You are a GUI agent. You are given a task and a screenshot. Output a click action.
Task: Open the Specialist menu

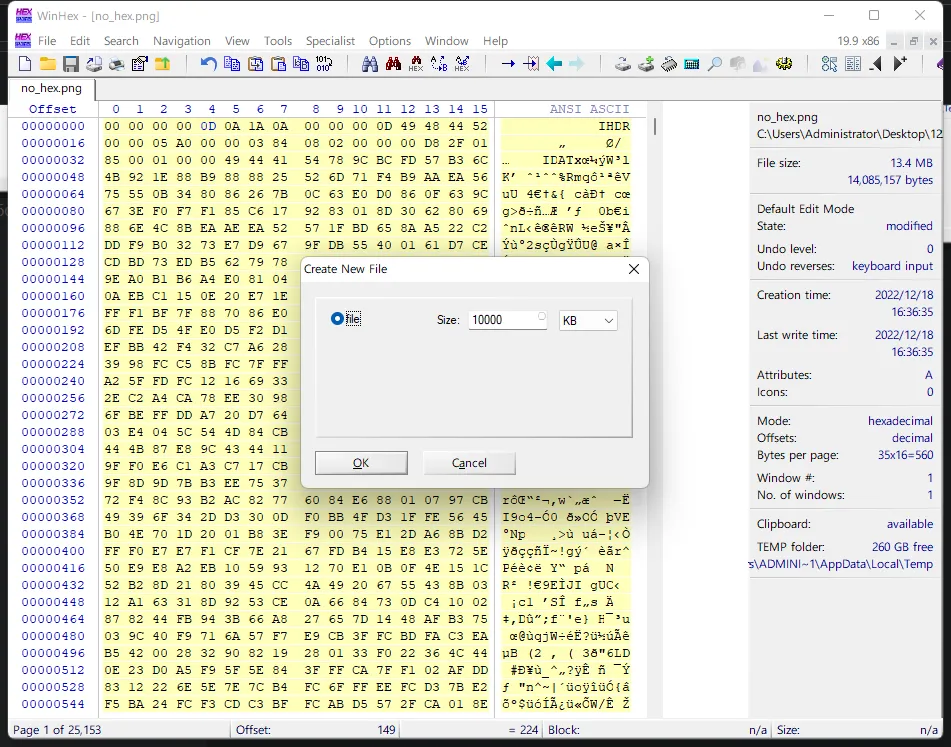[x=330, y=41]
